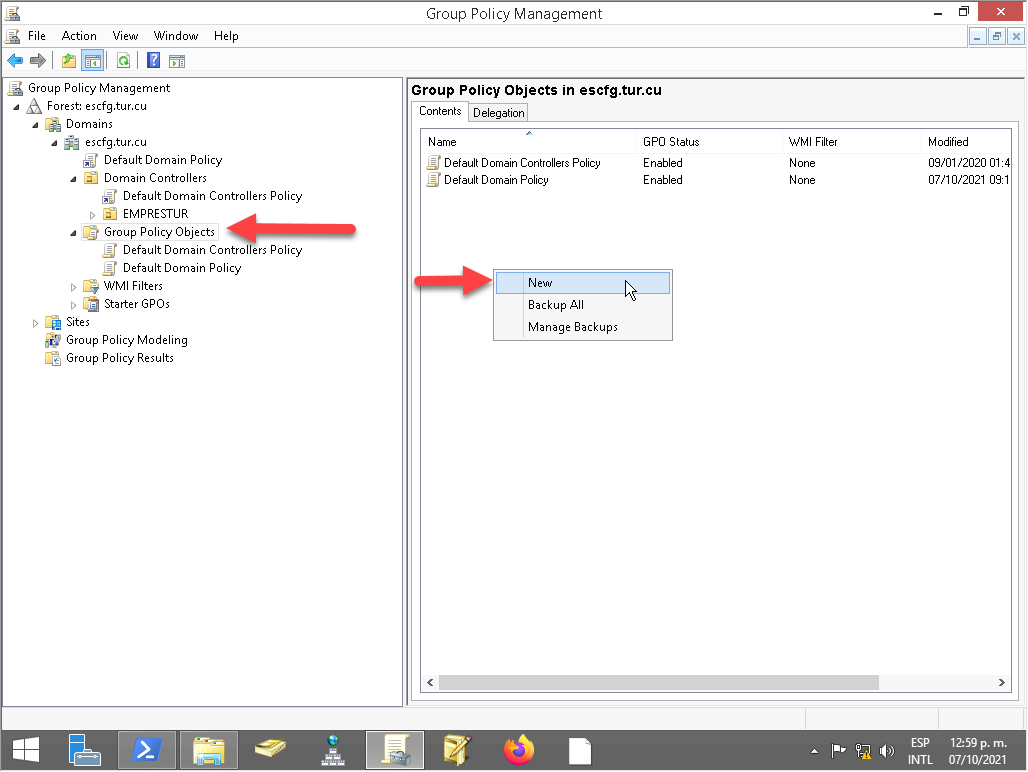Open the Action menu
This screenshot has width=1028, height=772.
(79, 36)
